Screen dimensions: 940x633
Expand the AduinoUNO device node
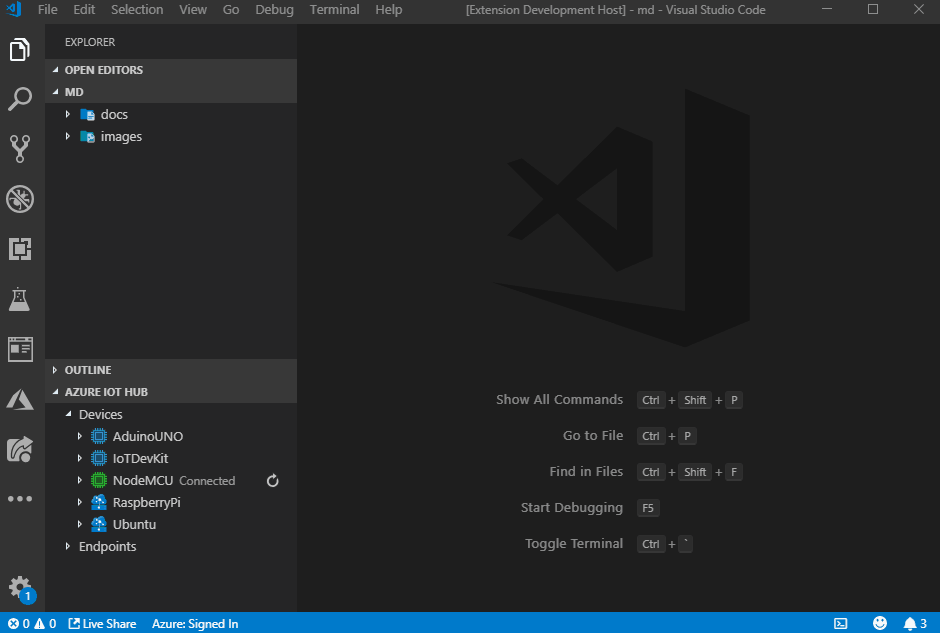80,436
